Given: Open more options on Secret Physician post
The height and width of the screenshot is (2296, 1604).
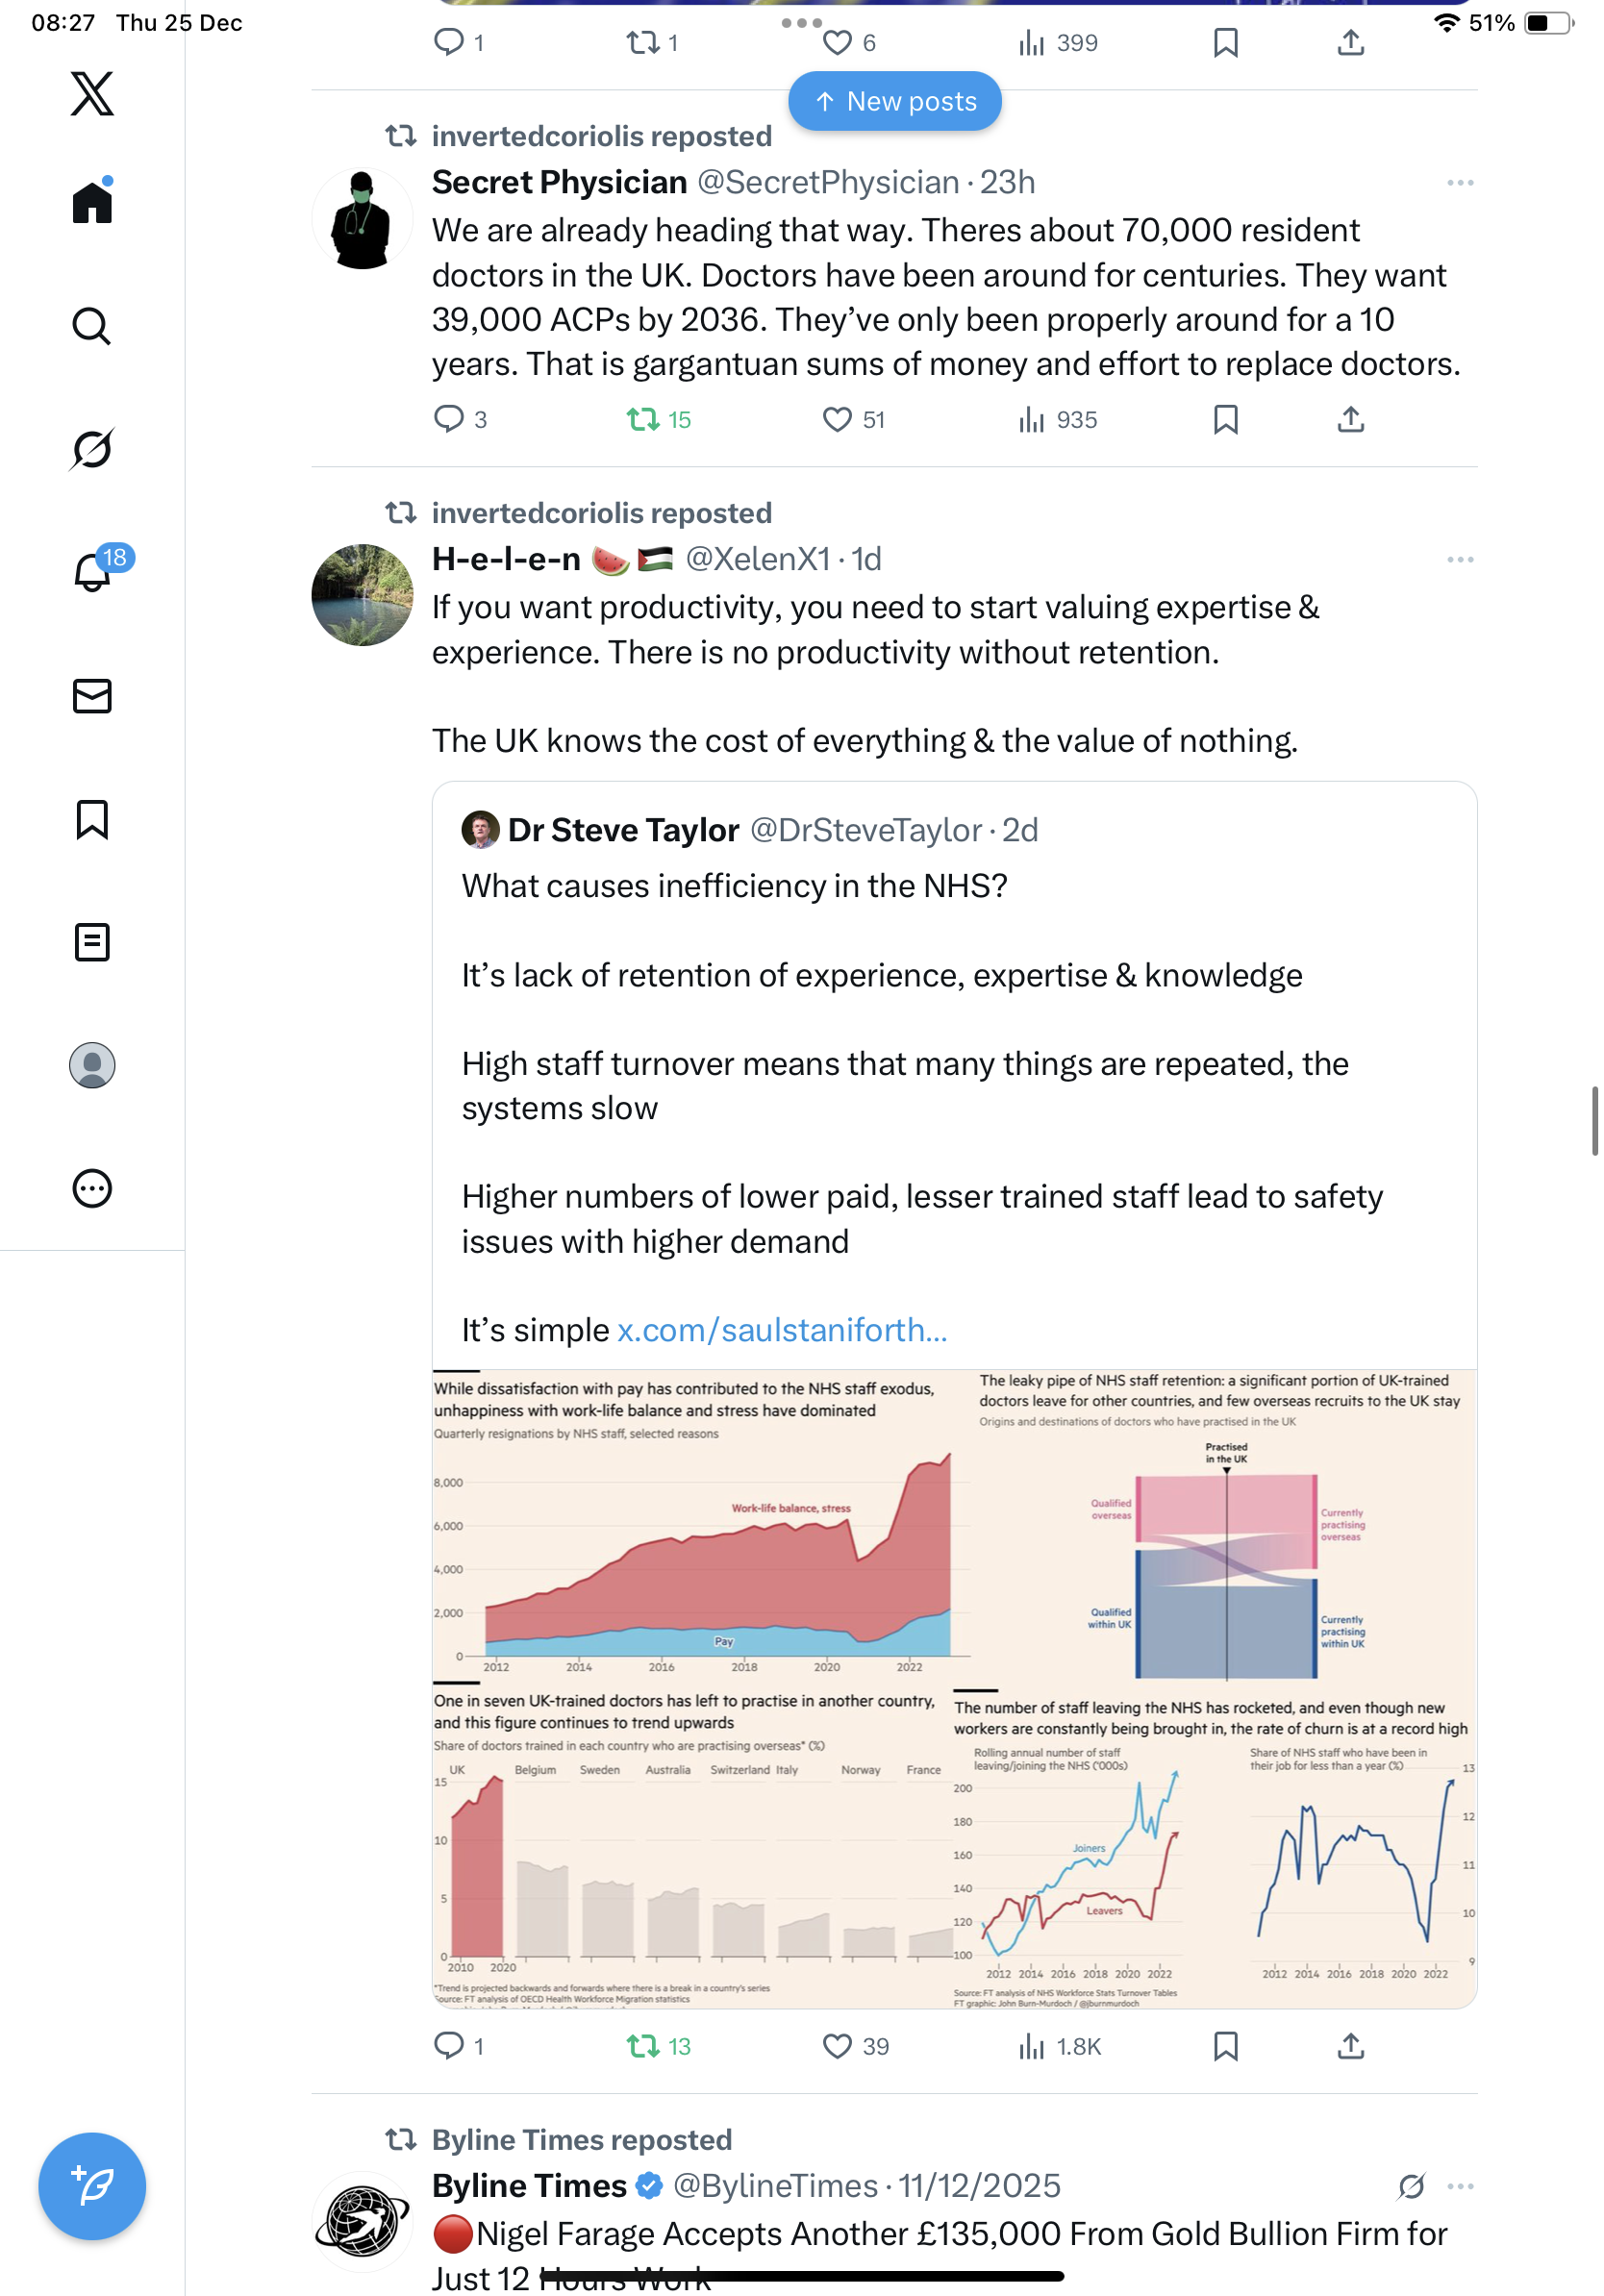Looking at the screenshot, I should (x=1460, y=183).
